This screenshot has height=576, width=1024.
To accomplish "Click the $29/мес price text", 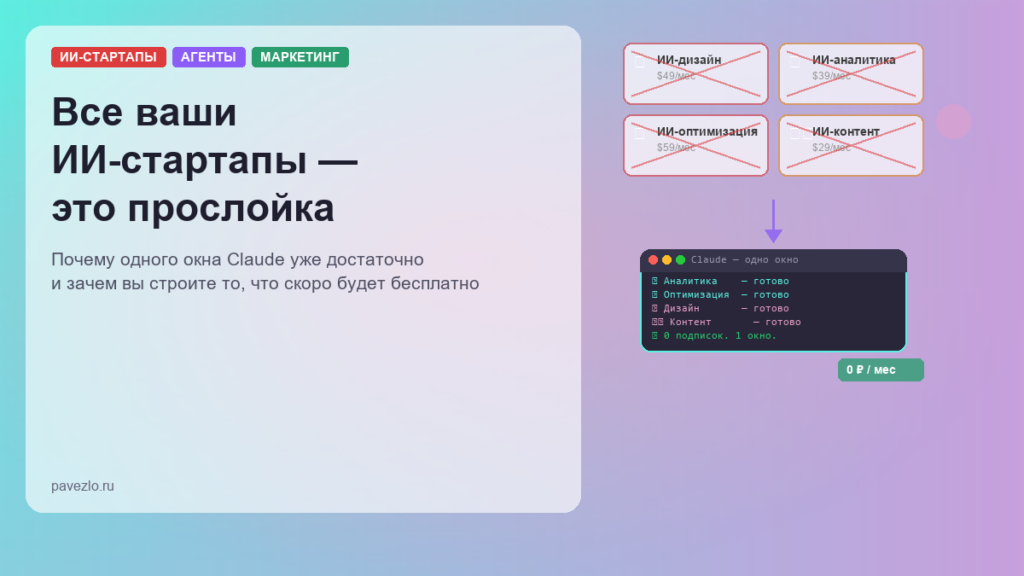I will click(831, 148).
